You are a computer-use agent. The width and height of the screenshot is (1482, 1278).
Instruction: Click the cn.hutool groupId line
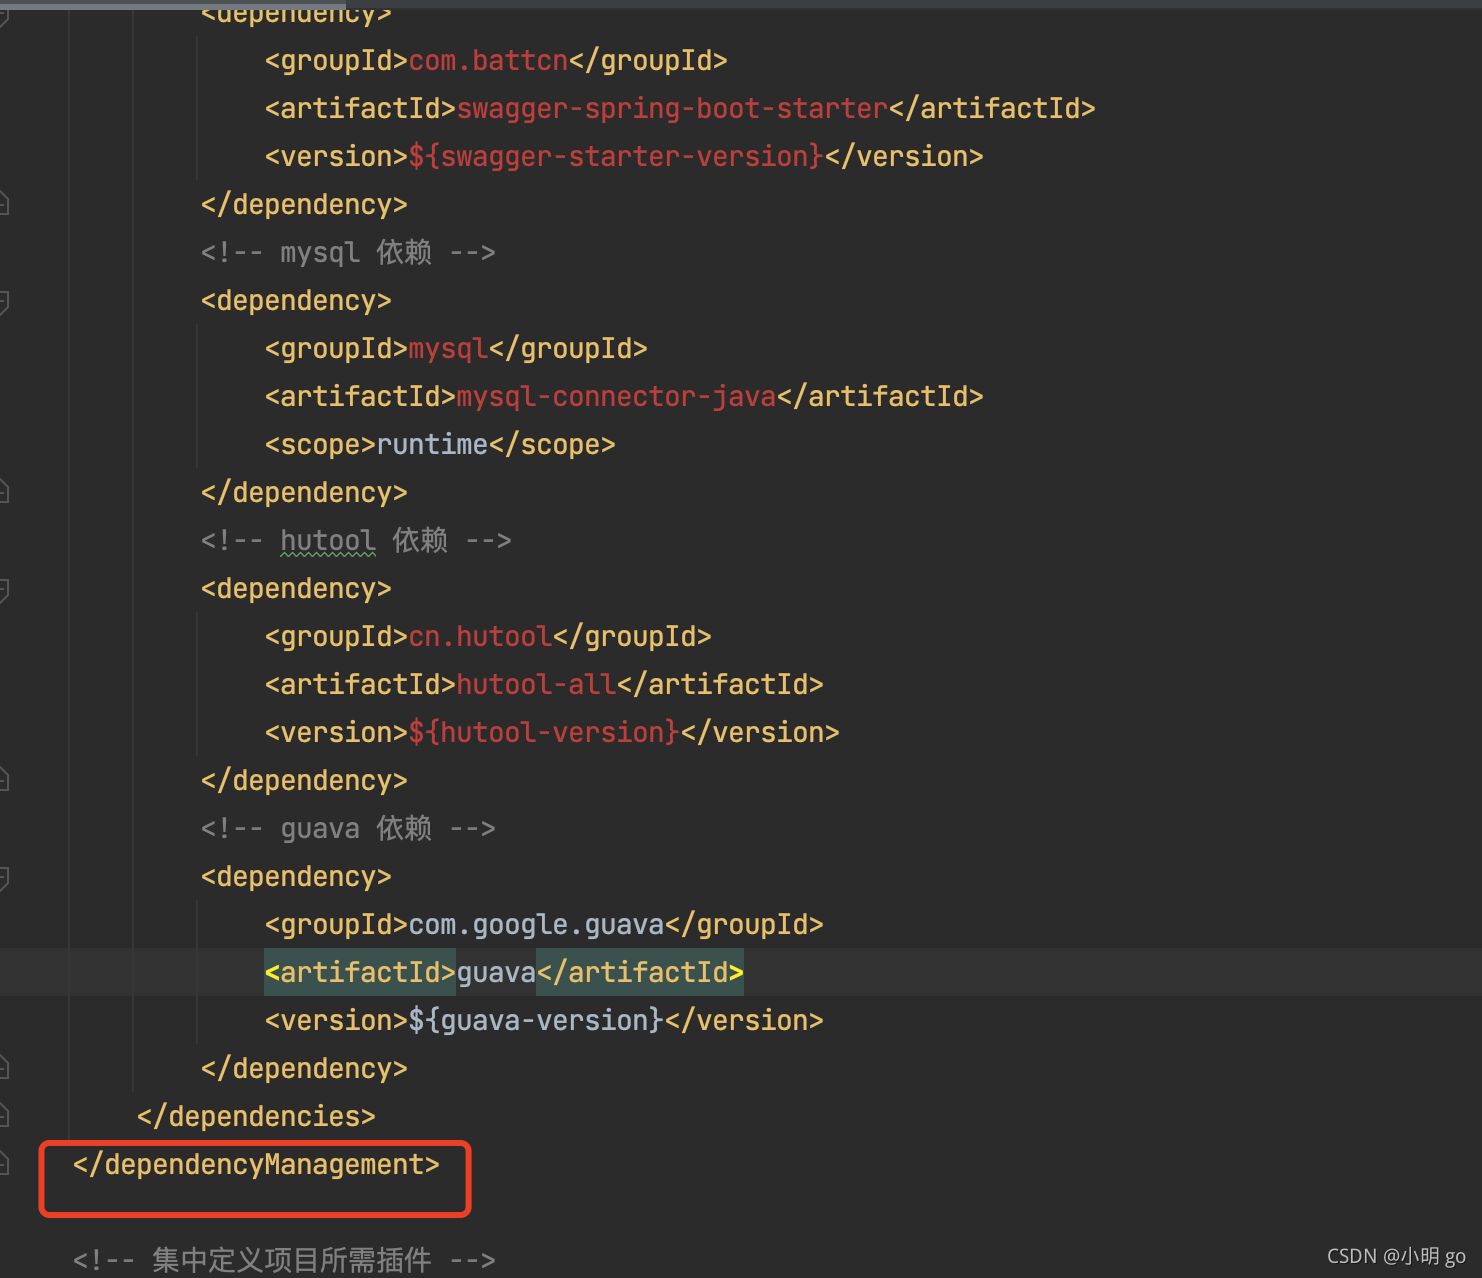488,637
